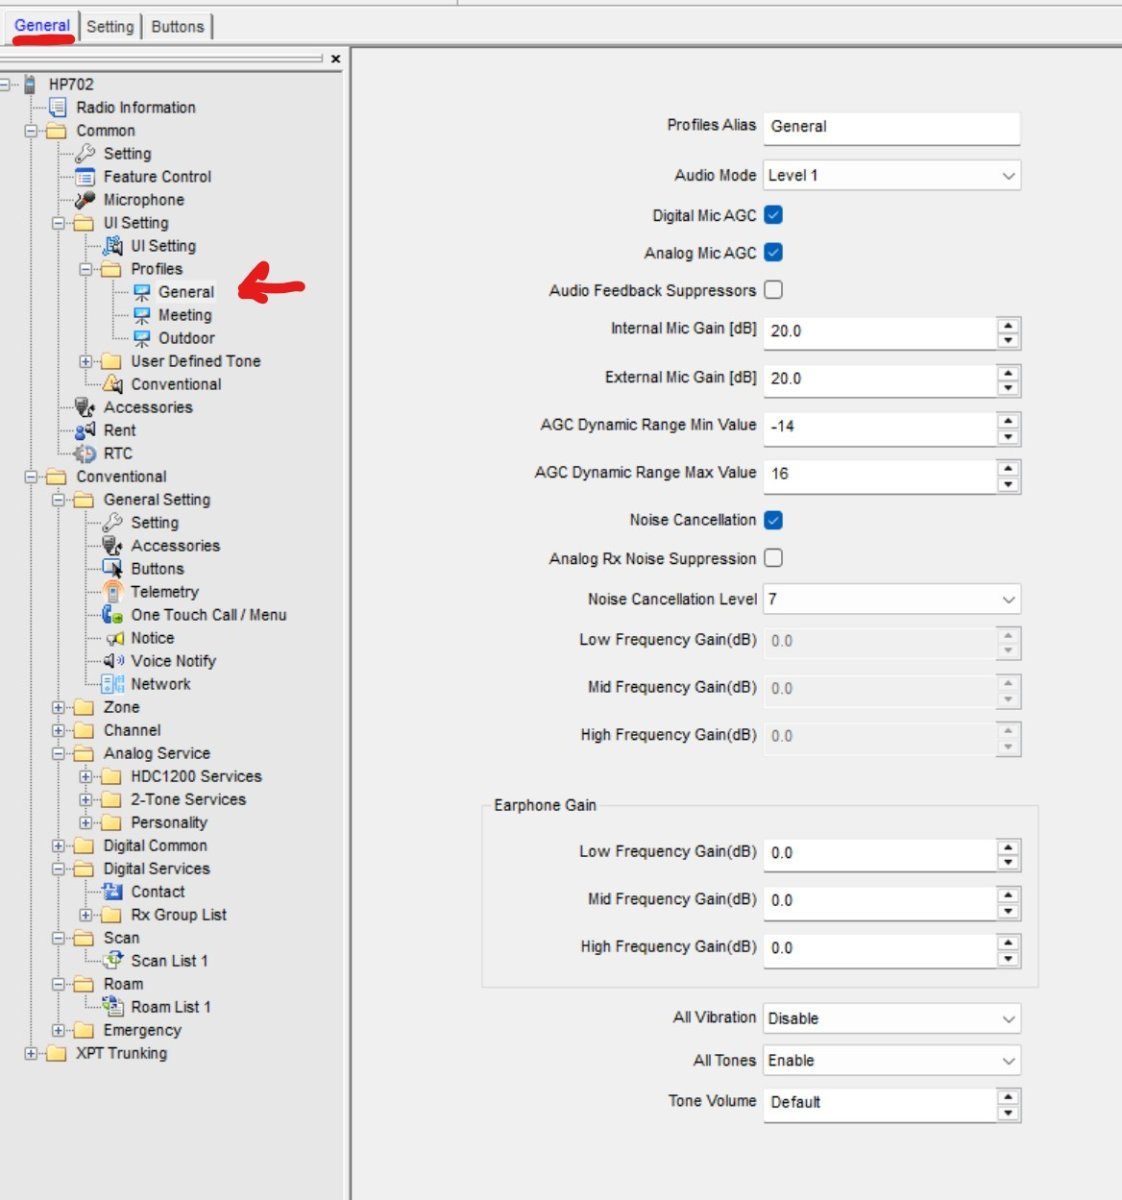The height and width of the screenshot is (1200, 1122).
Task: Click the Feature Control icon
Action: (x=85, y=177)
